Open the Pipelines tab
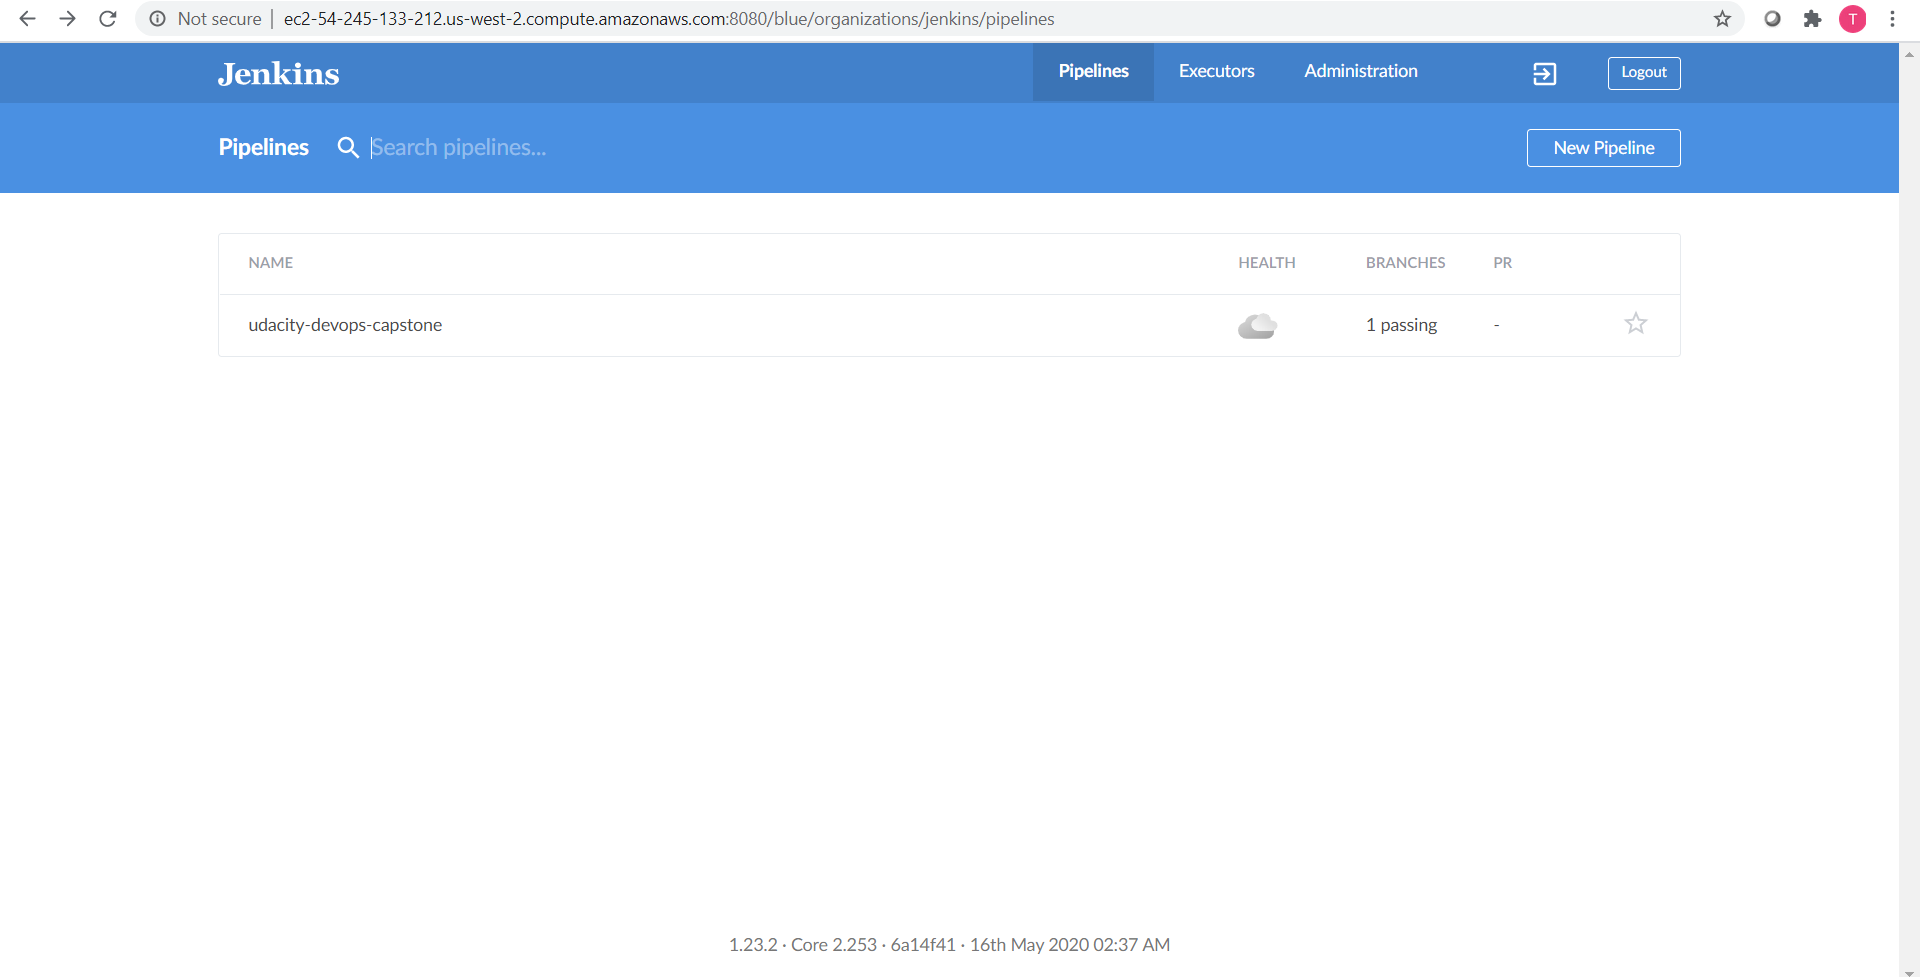1920x977 pixels. point(1093,71)
